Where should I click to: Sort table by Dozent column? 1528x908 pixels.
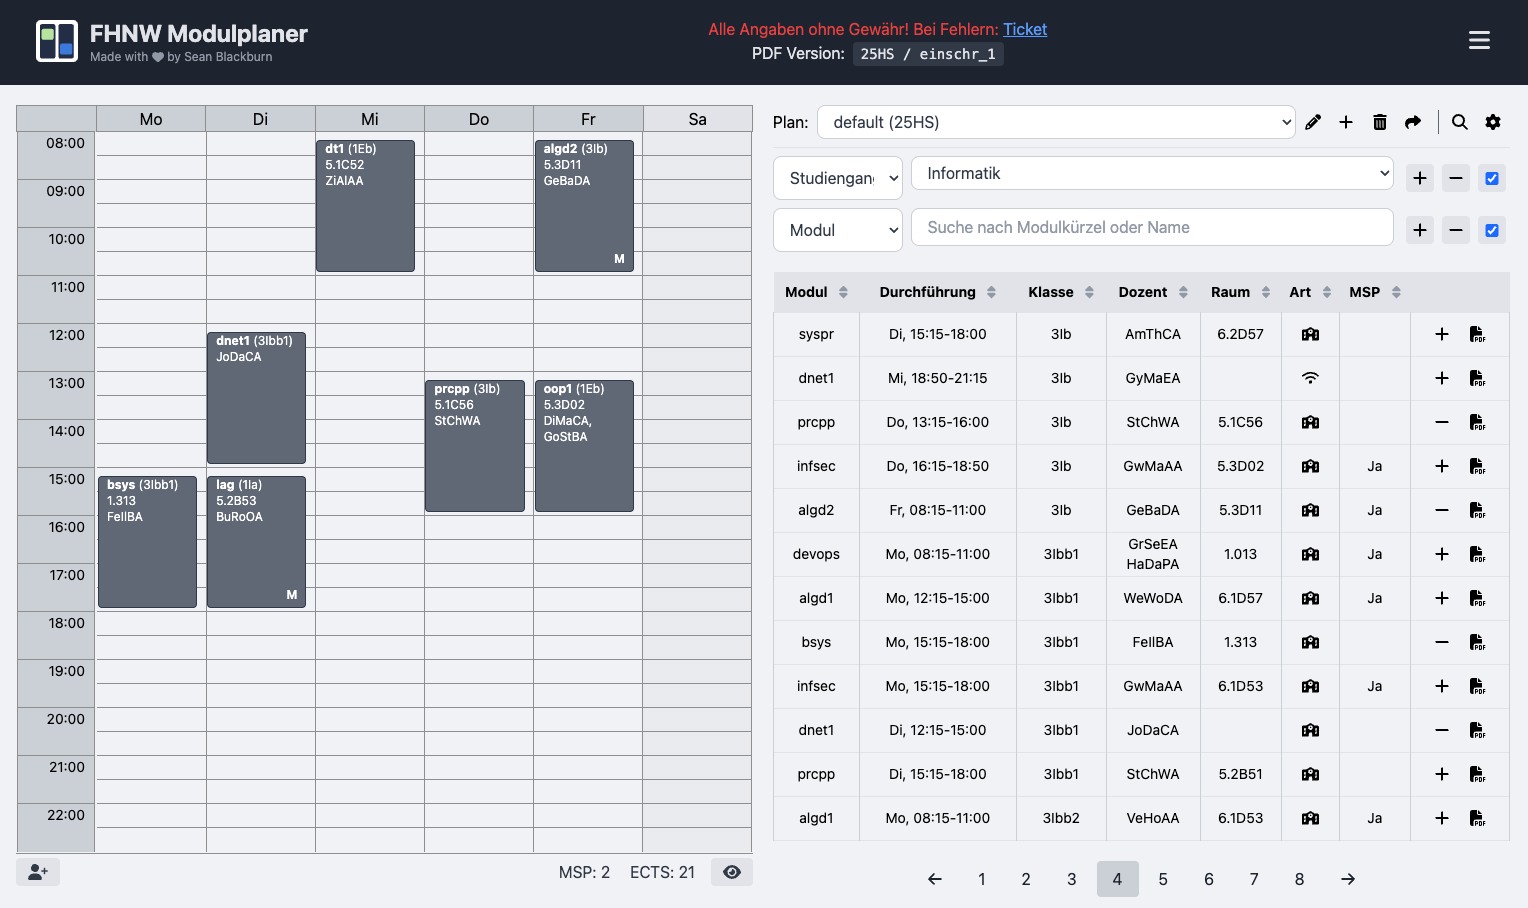1152,292
